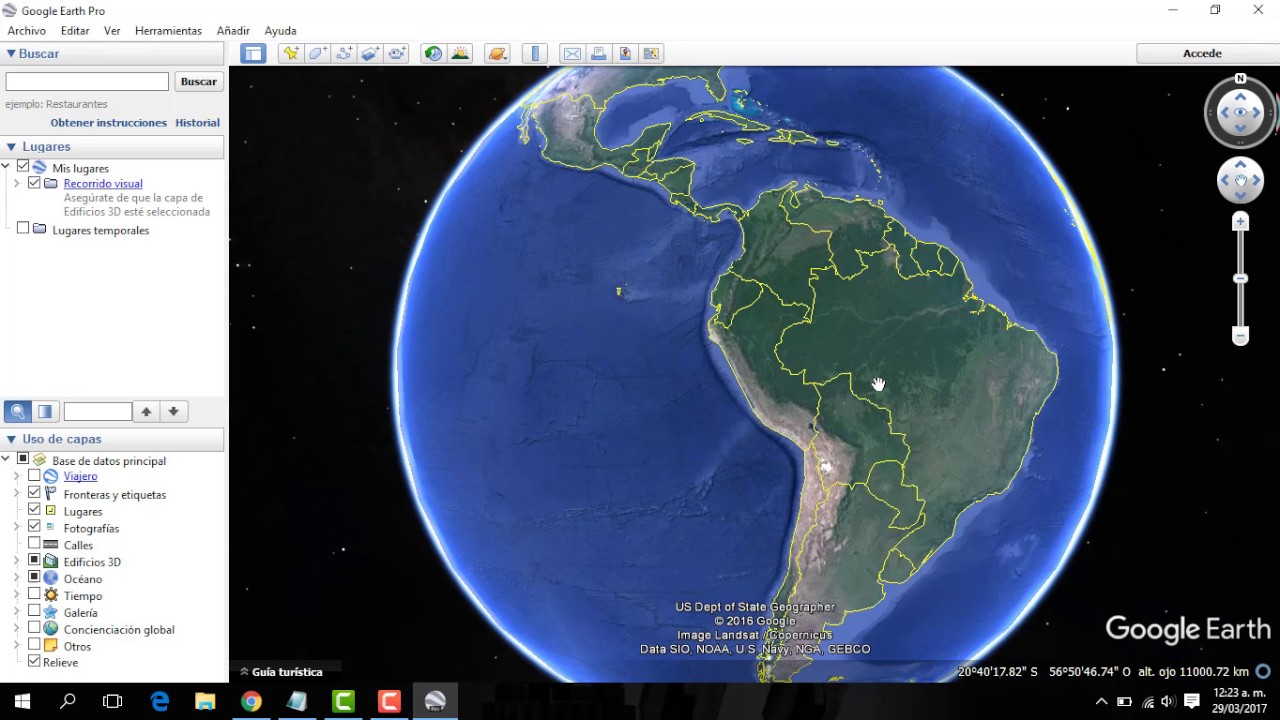Open the Editar menu

[75, 31]
